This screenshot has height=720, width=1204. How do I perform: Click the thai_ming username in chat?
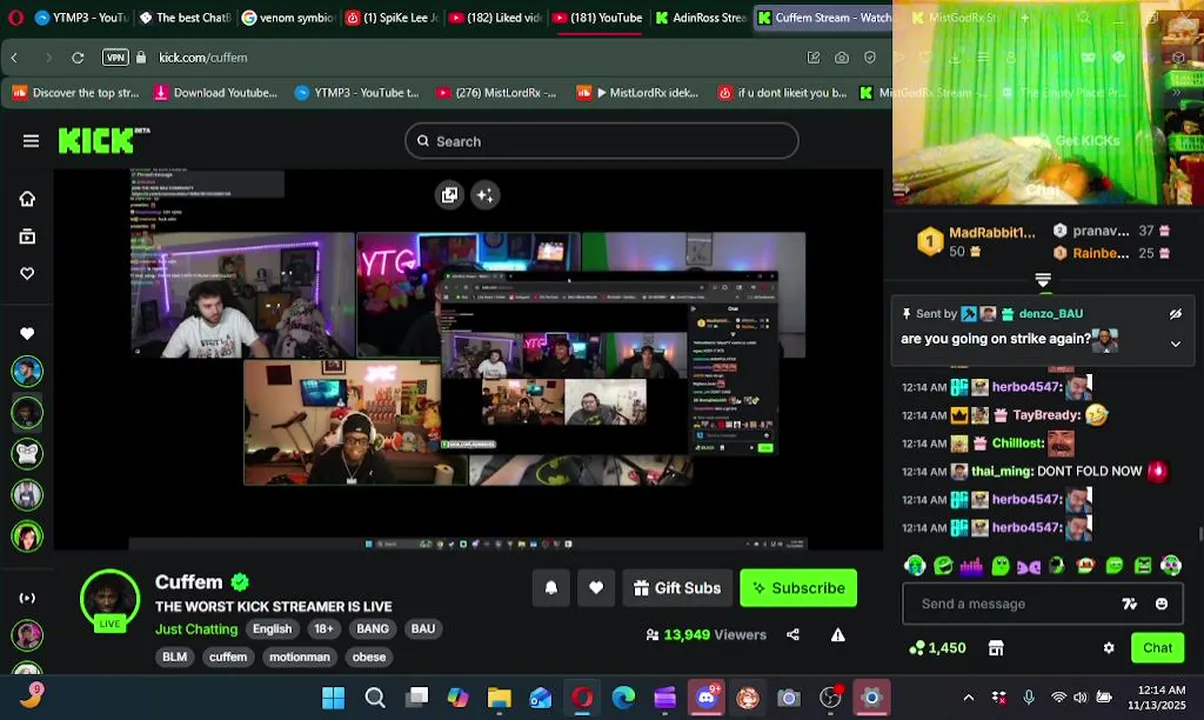(1002, 471)
